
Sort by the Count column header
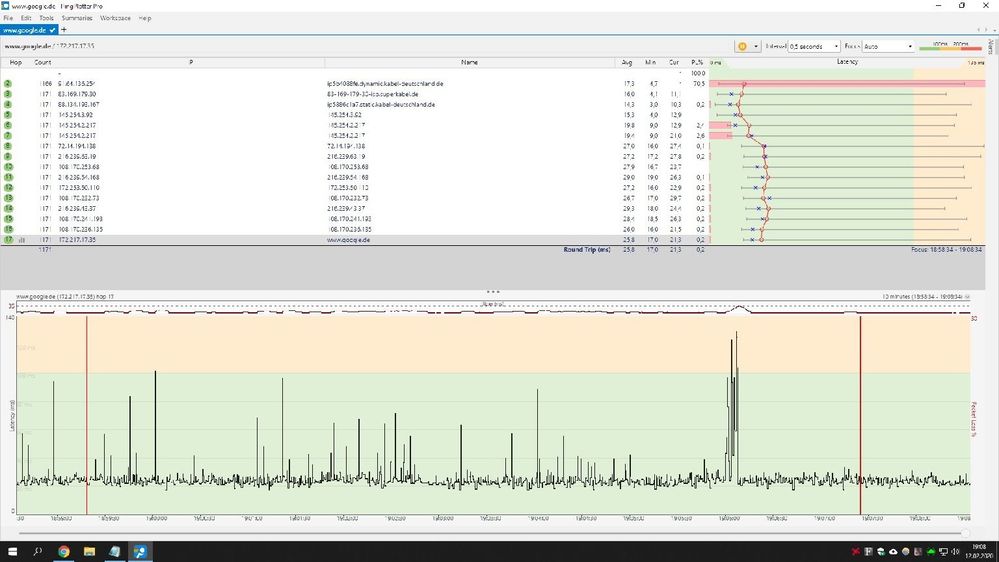pos(43,62)
